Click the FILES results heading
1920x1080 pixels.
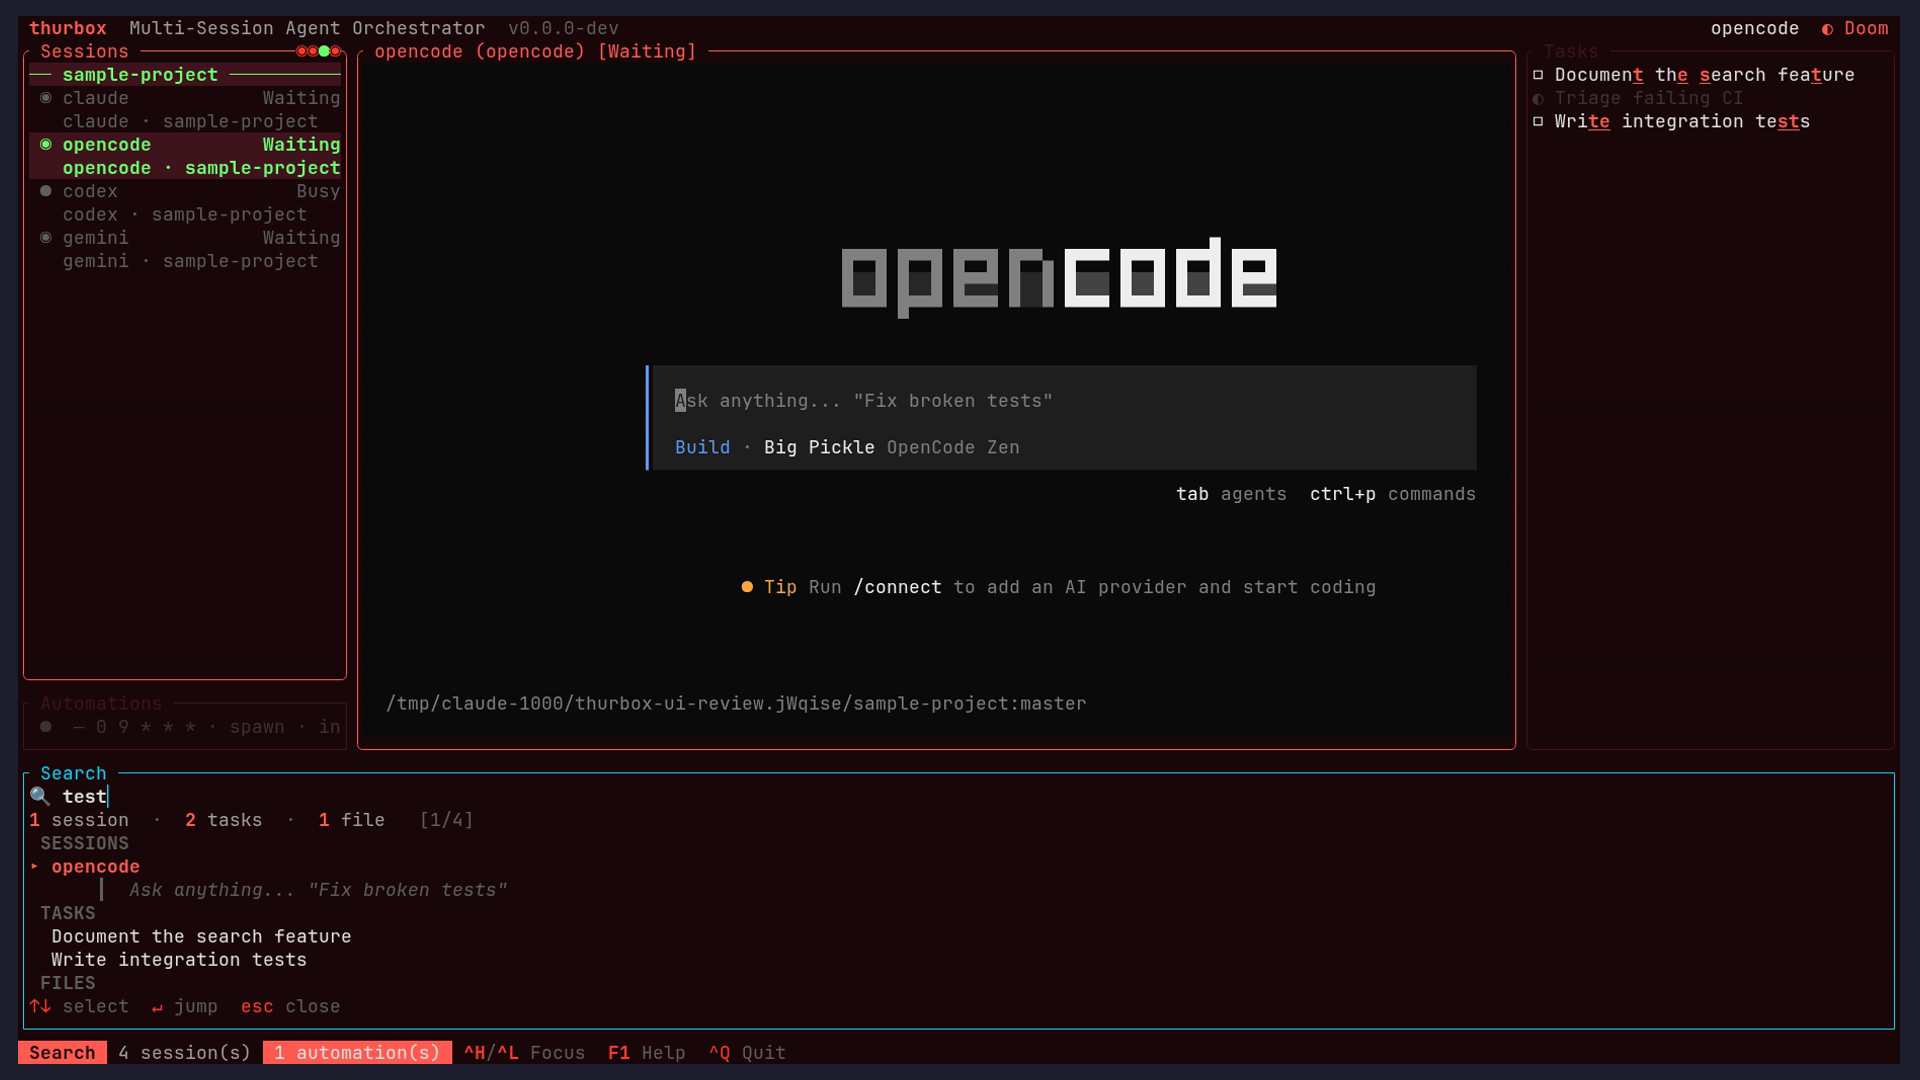coord(68,984)
